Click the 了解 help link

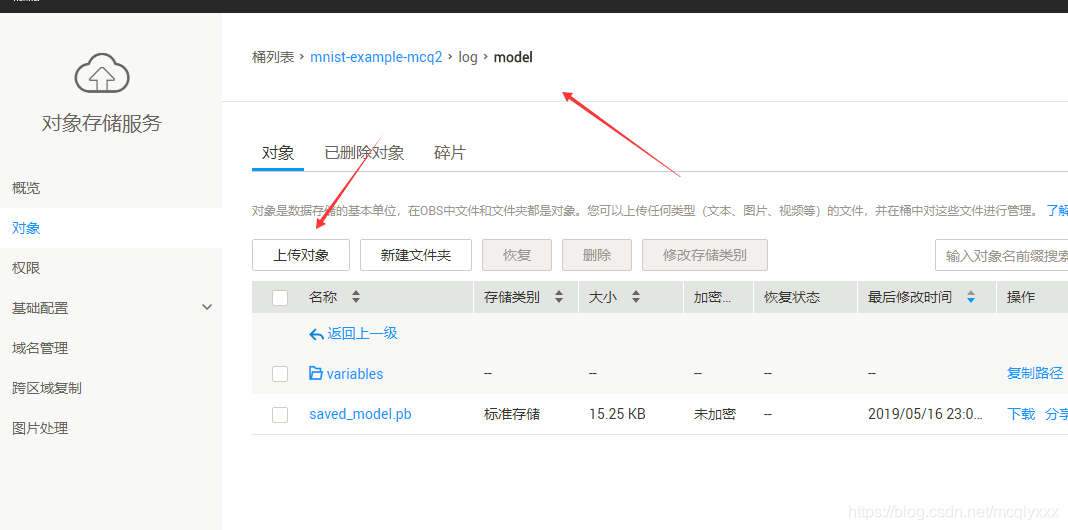tap(1057, 211)
